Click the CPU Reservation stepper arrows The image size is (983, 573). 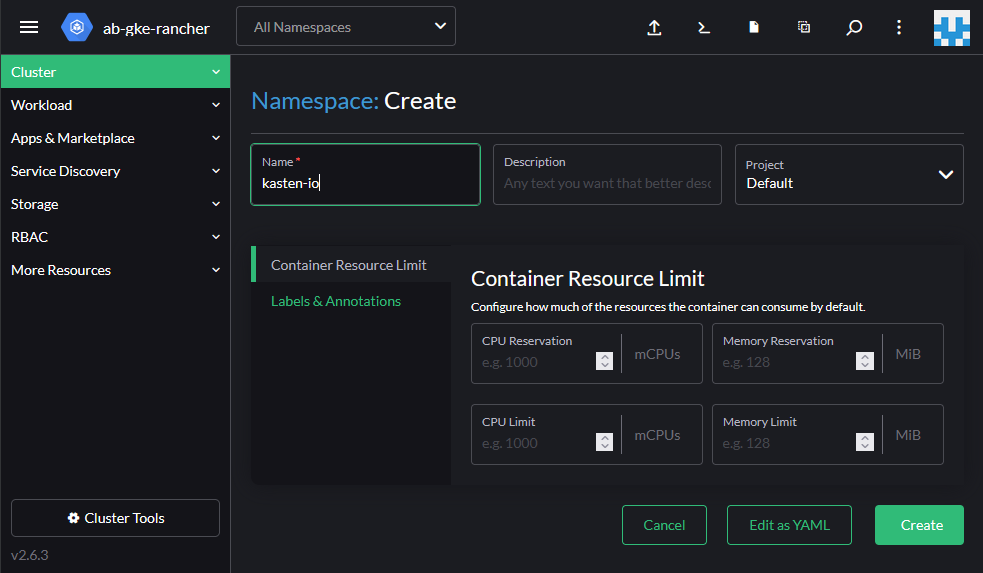tap(604, 361)
